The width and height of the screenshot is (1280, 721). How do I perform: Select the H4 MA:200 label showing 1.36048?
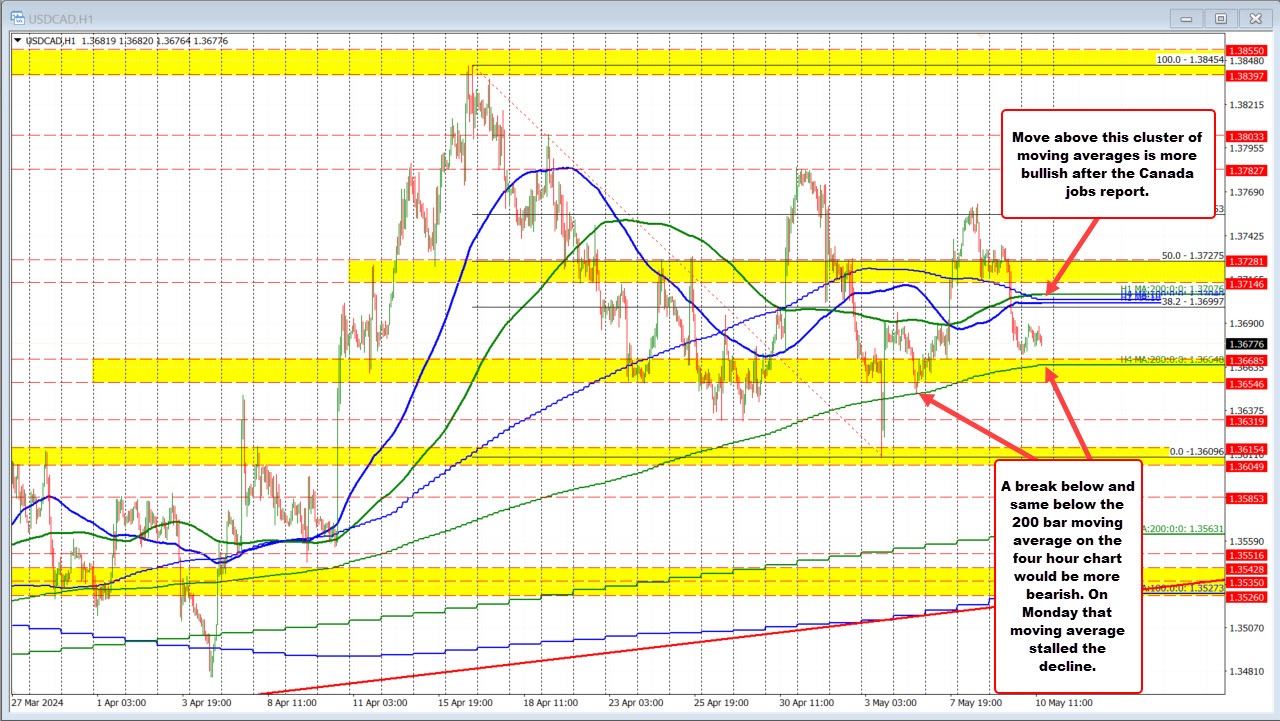pyautogui.click(x=1175, y=359)
